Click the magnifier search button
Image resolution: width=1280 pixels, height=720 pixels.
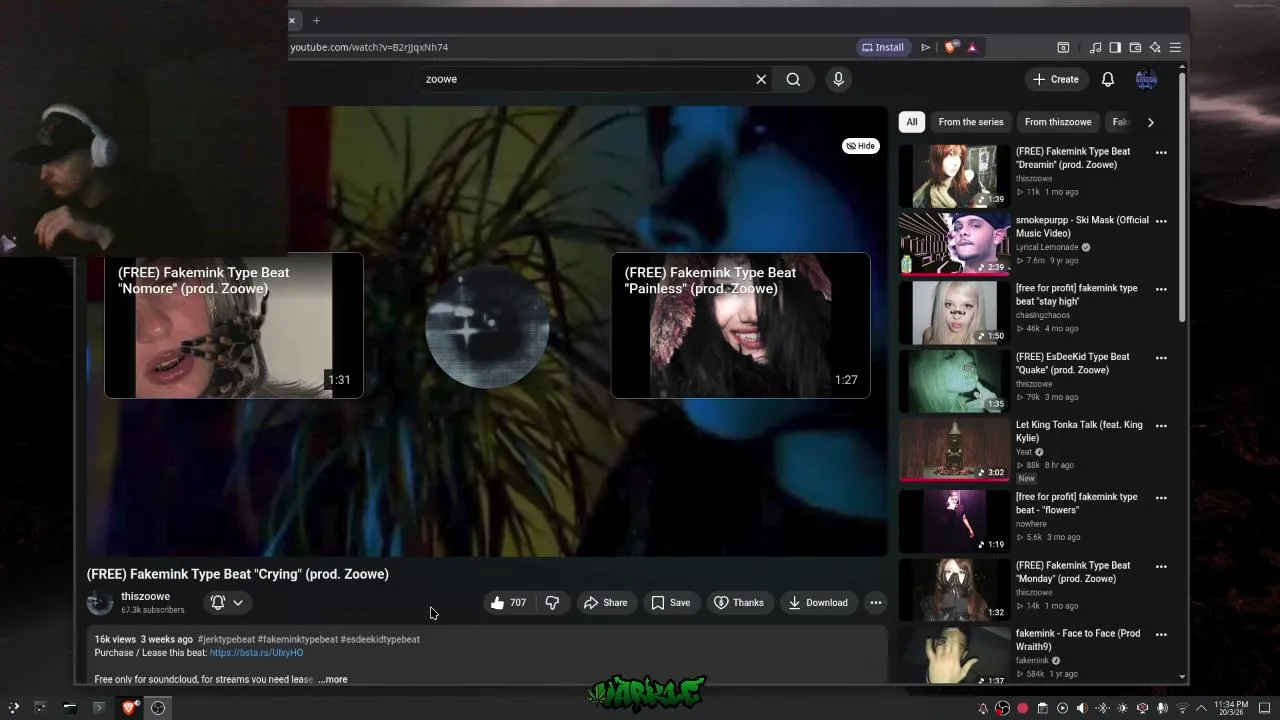point(793,79)
